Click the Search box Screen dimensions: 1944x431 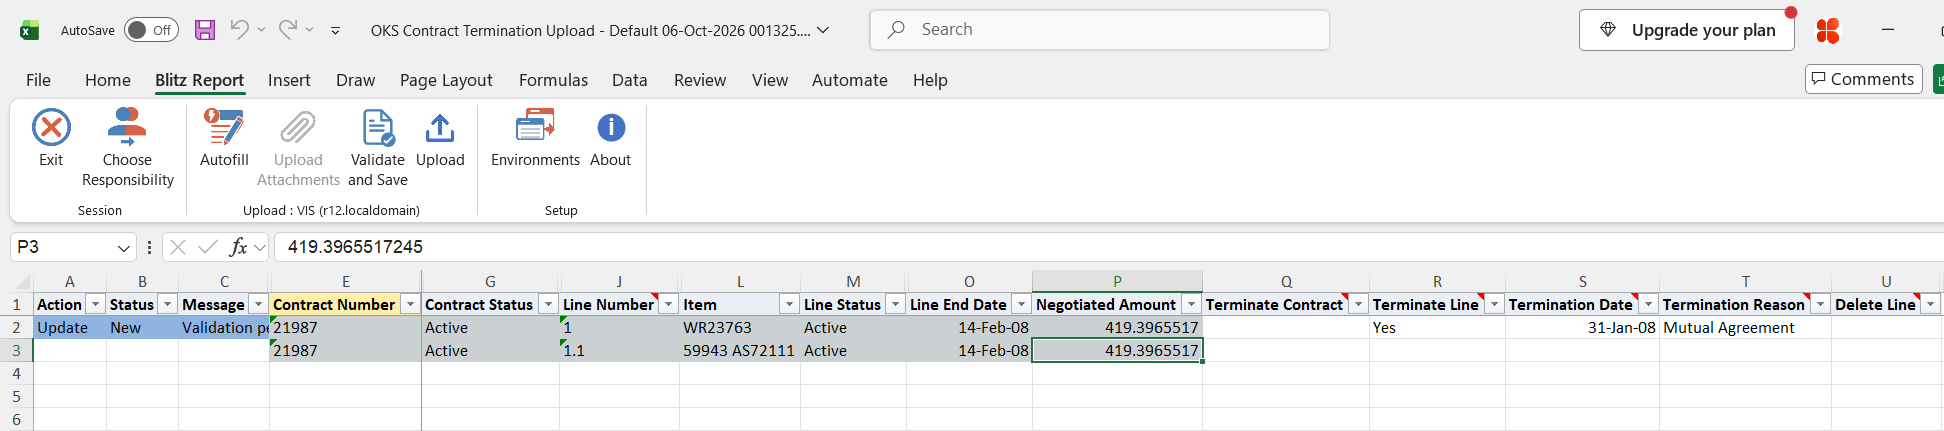1100,30
